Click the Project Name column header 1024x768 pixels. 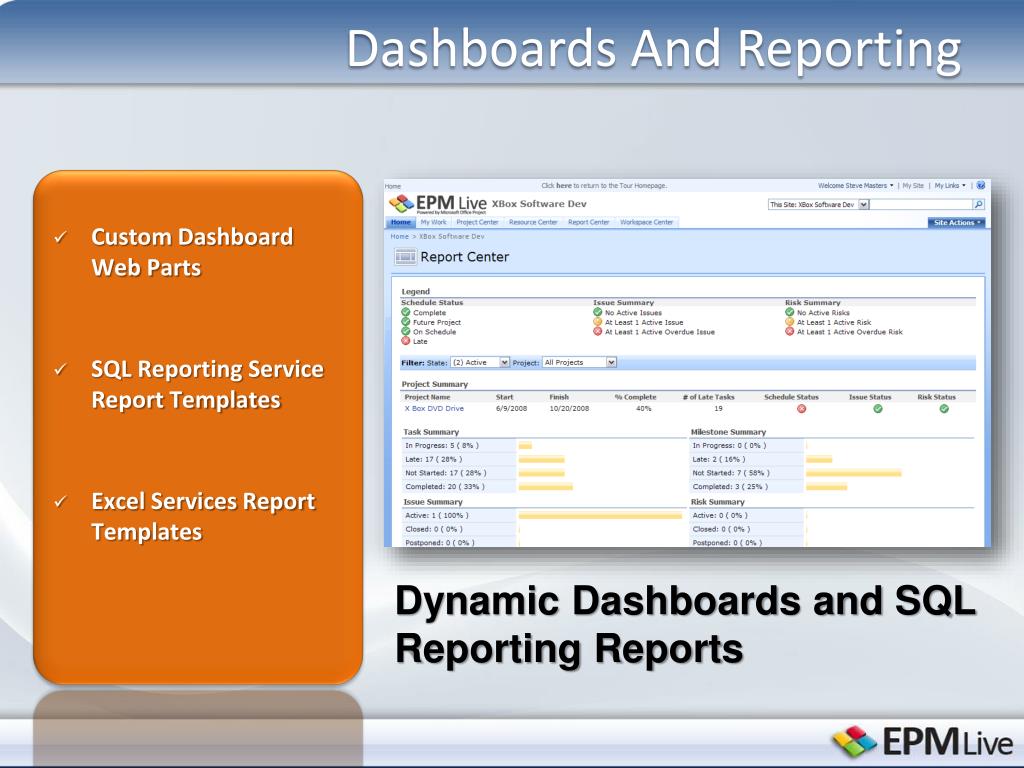[427, 397]
